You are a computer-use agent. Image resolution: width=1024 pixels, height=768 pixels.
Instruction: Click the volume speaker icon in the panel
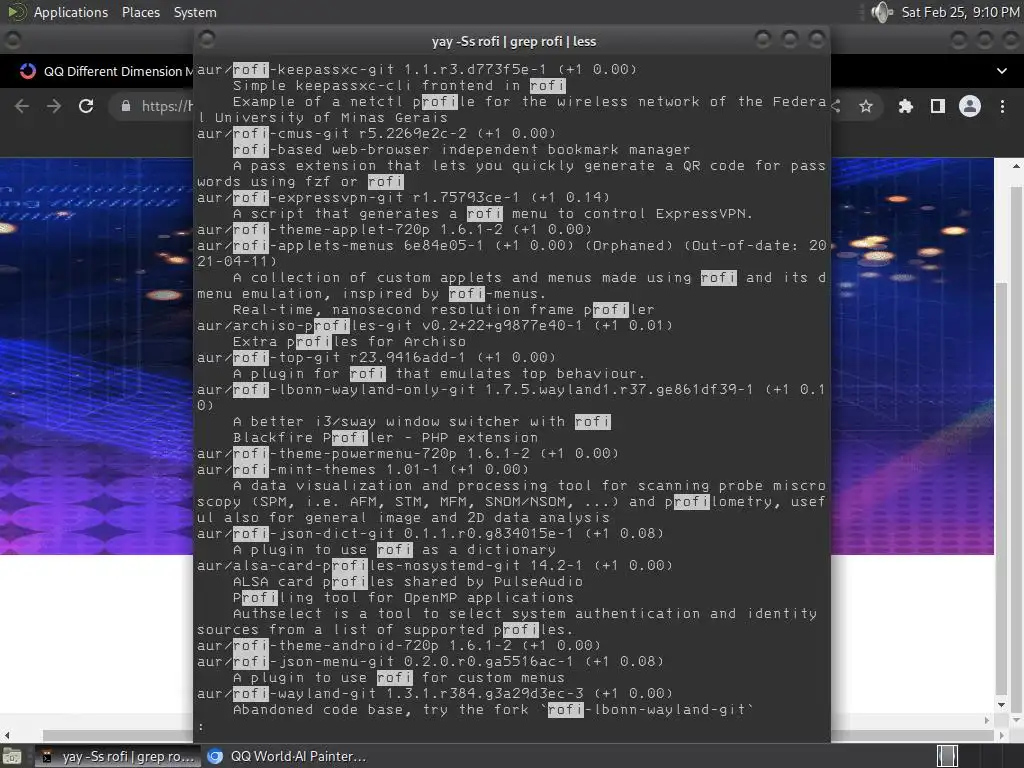click(882, 12)
